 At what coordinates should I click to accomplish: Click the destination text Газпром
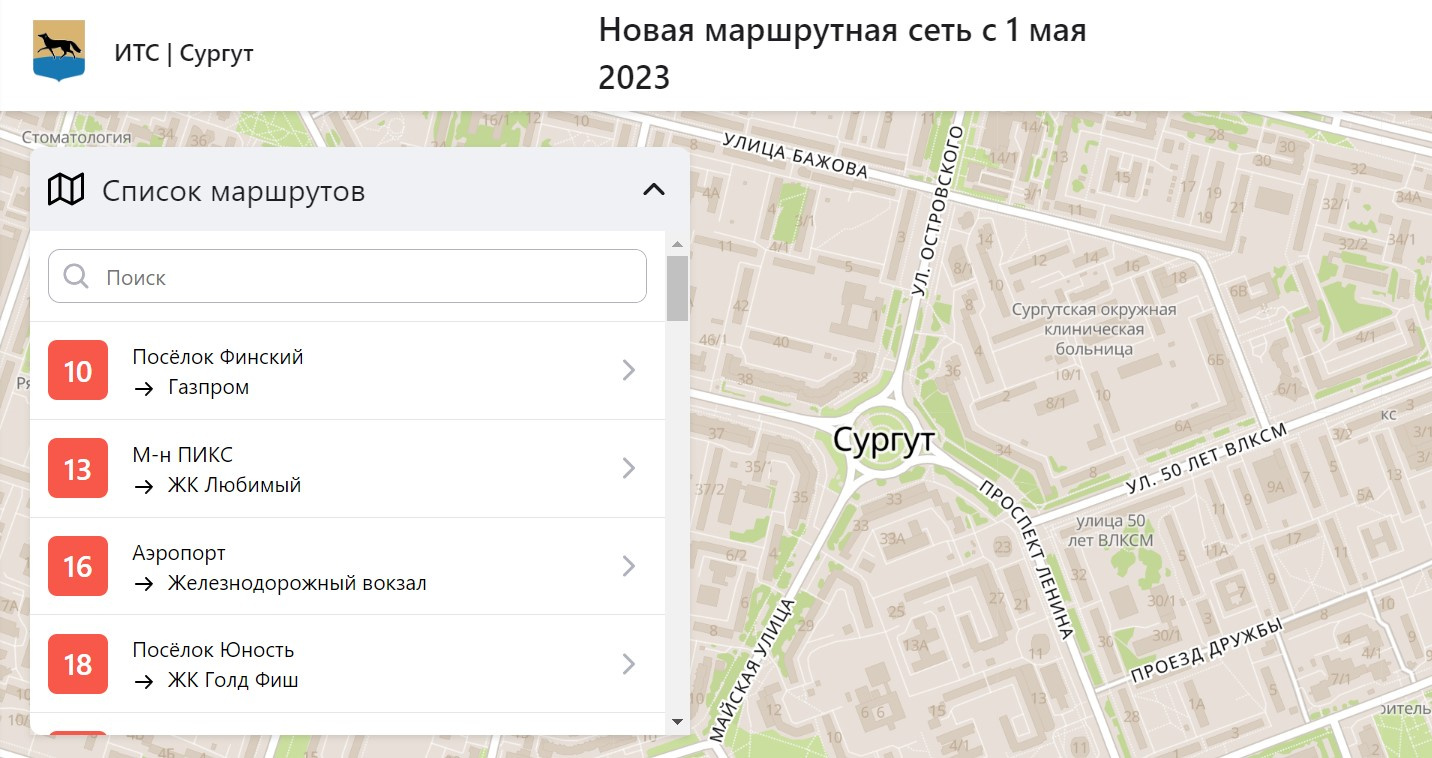pos(208,387)
